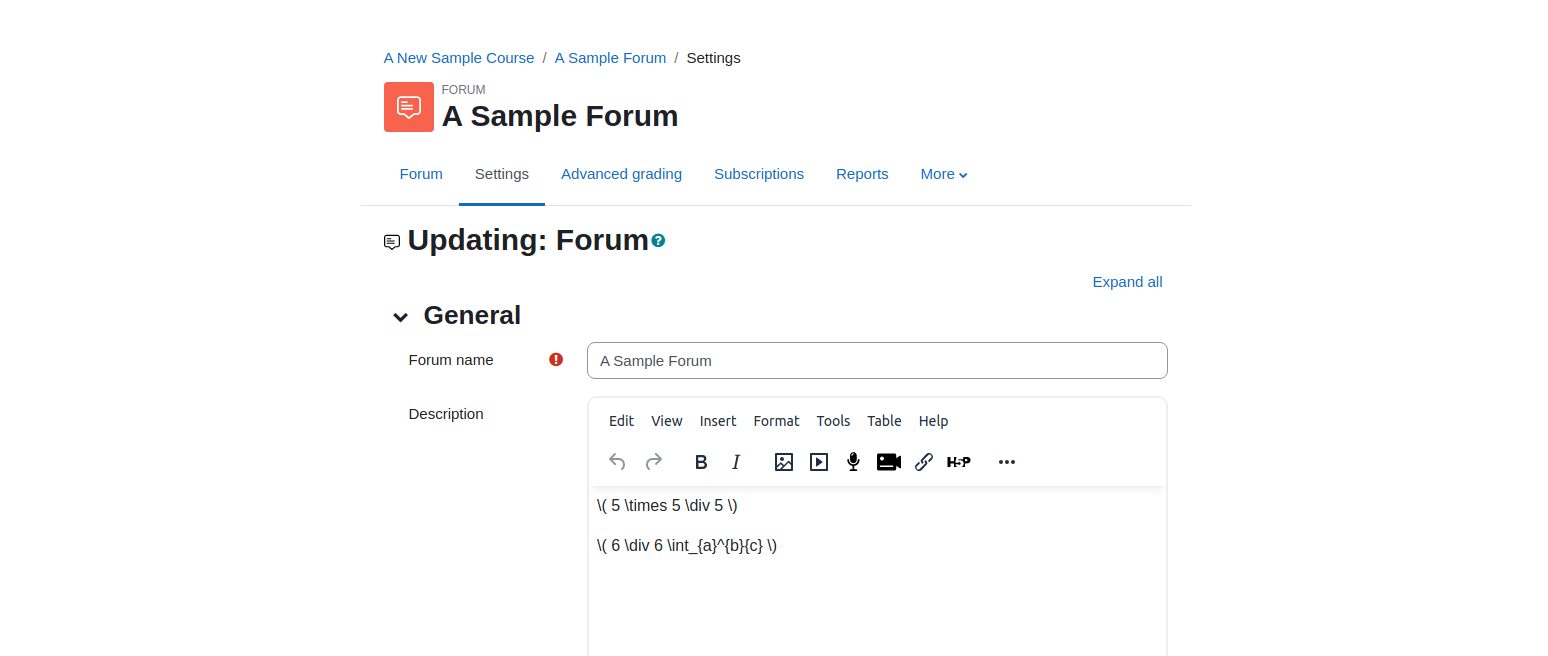Viewport: 1548px width, 656px height.
Task: Collapse the General section chevron
Action: coord(400,317)
